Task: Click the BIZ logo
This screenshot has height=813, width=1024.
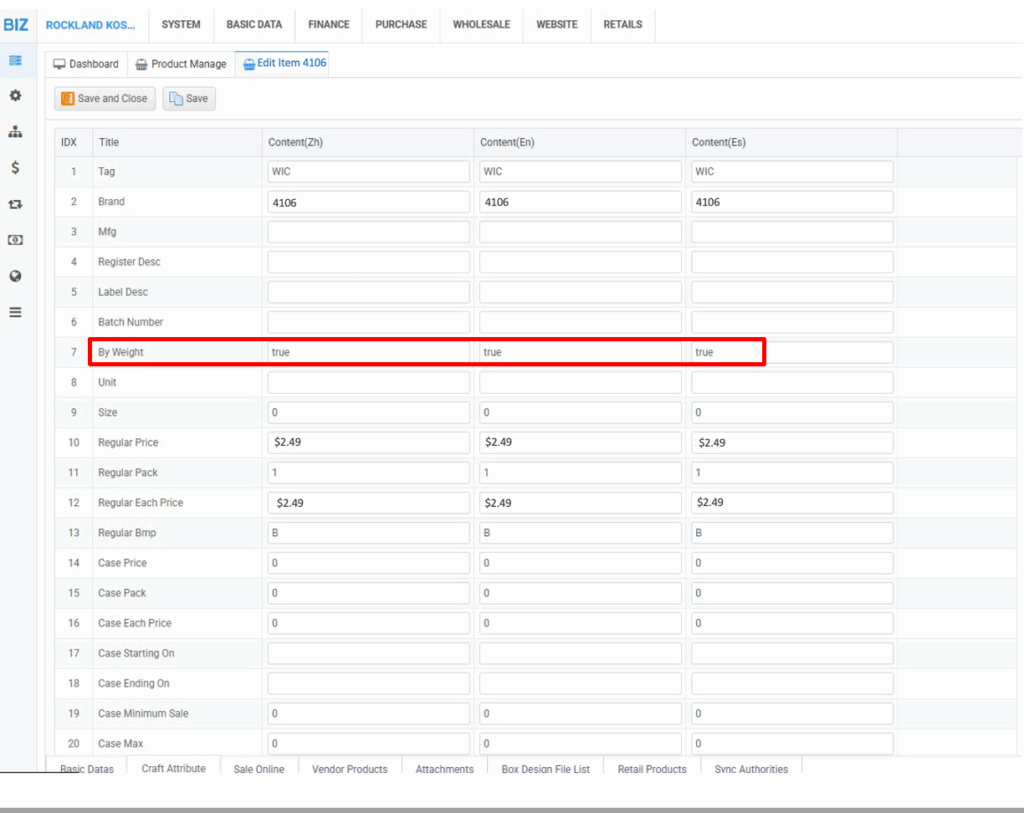Action: (16, 24)
